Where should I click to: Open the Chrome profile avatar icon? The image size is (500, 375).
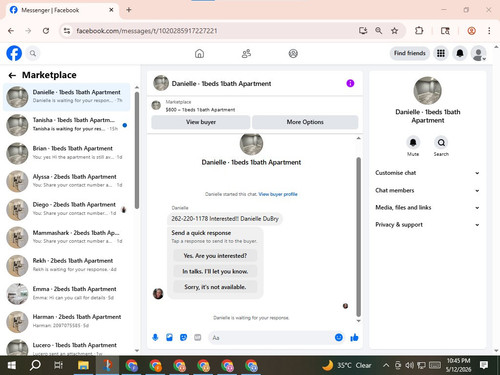coord(471,31)
